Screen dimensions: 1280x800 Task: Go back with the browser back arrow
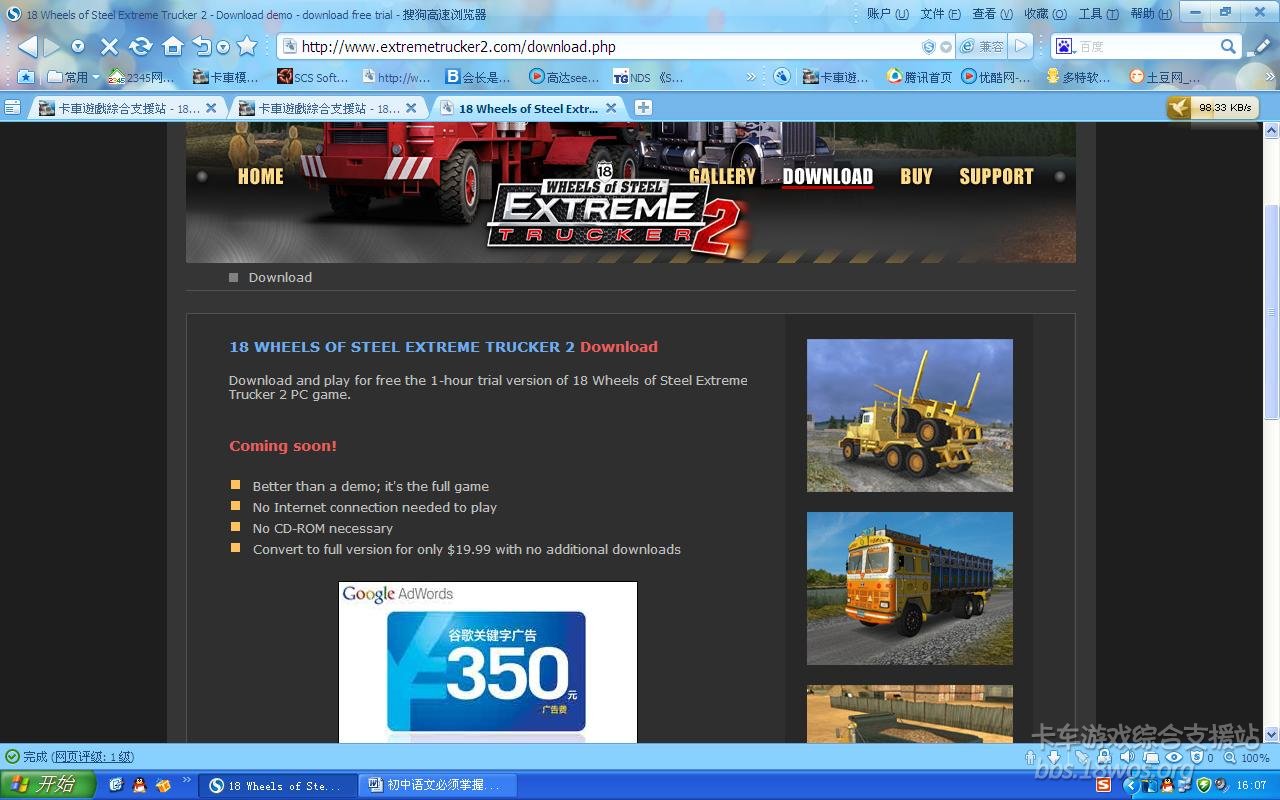coord(27,46)
